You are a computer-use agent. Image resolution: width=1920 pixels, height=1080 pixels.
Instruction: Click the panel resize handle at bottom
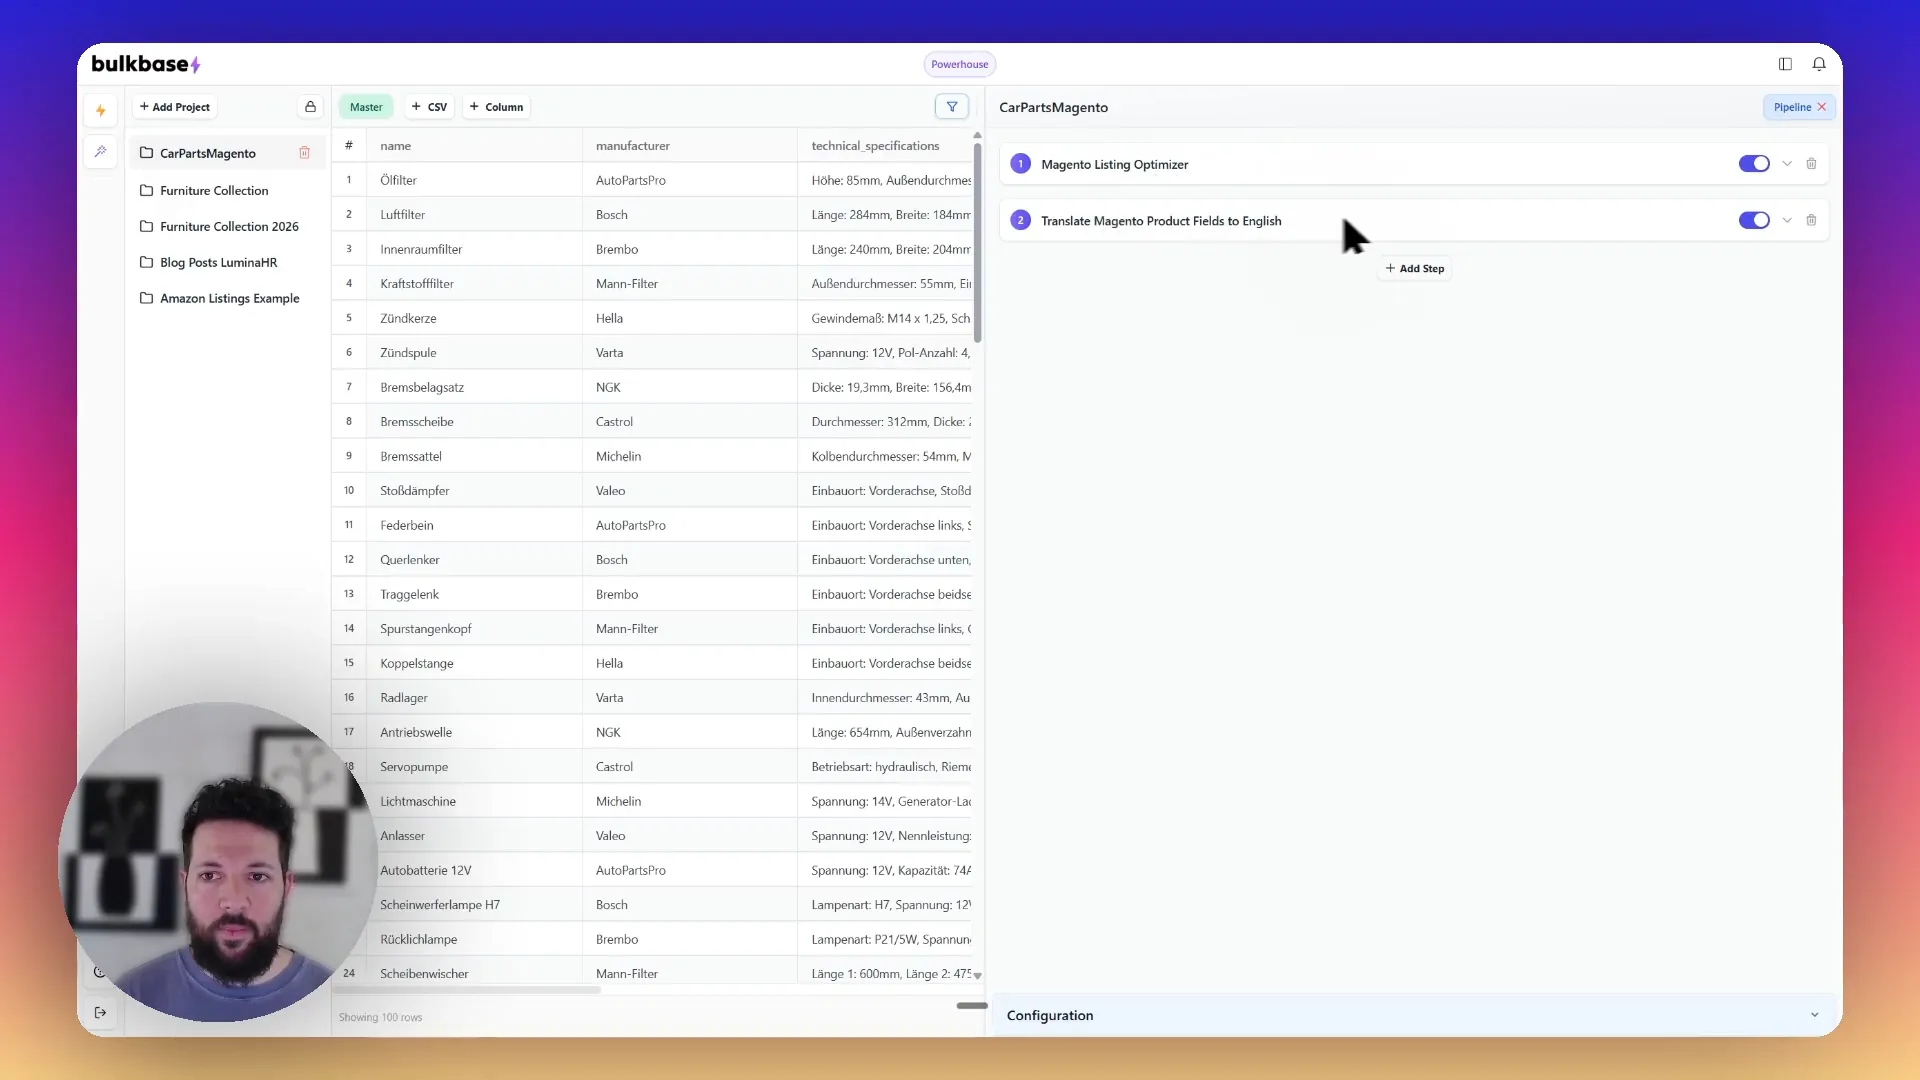(972, 1006)
